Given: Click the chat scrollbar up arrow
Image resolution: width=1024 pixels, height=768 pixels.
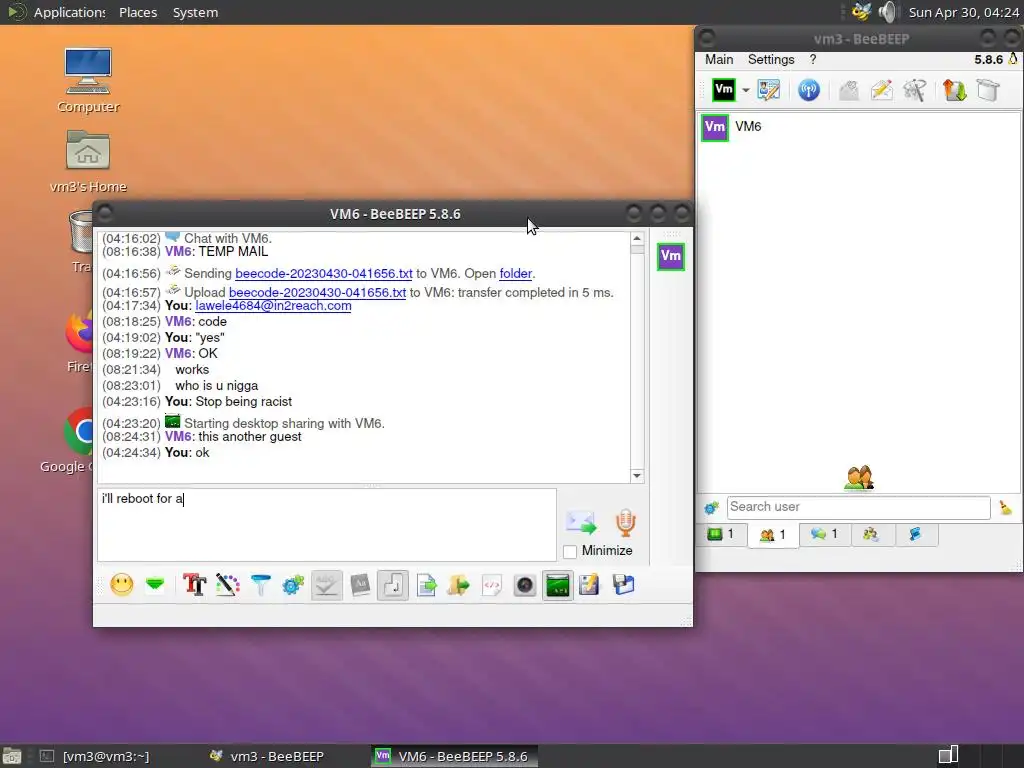Looking at the screenshot, I should 637,238.
